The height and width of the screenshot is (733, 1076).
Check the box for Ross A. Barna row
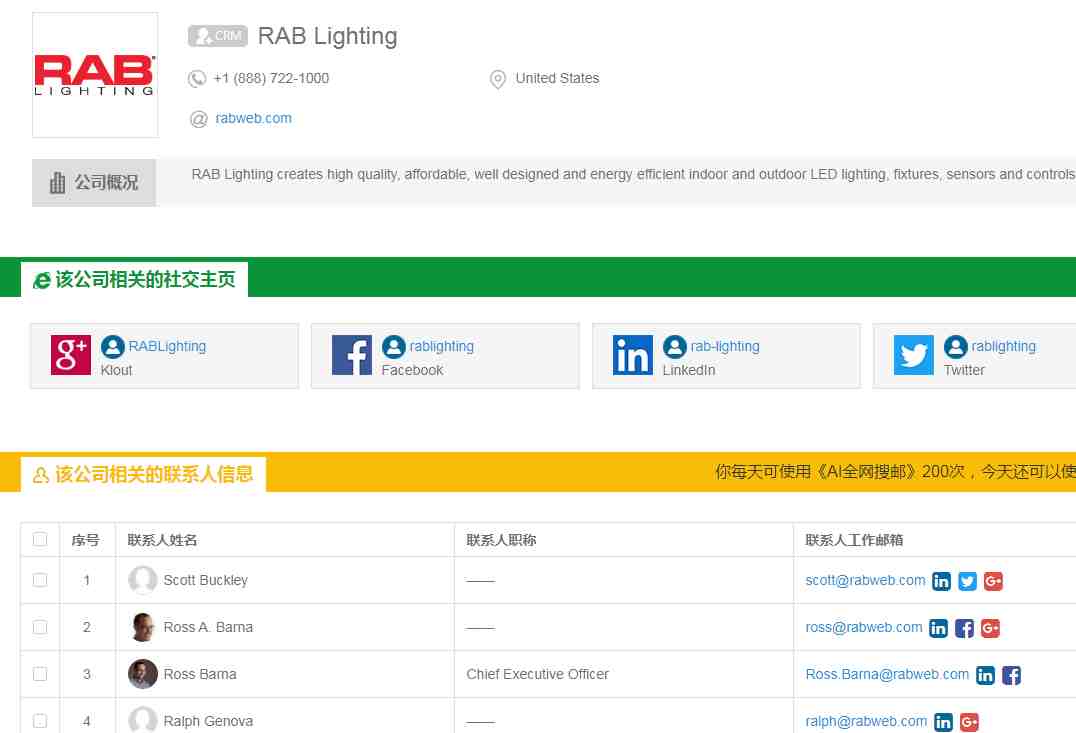coord(40,627)
